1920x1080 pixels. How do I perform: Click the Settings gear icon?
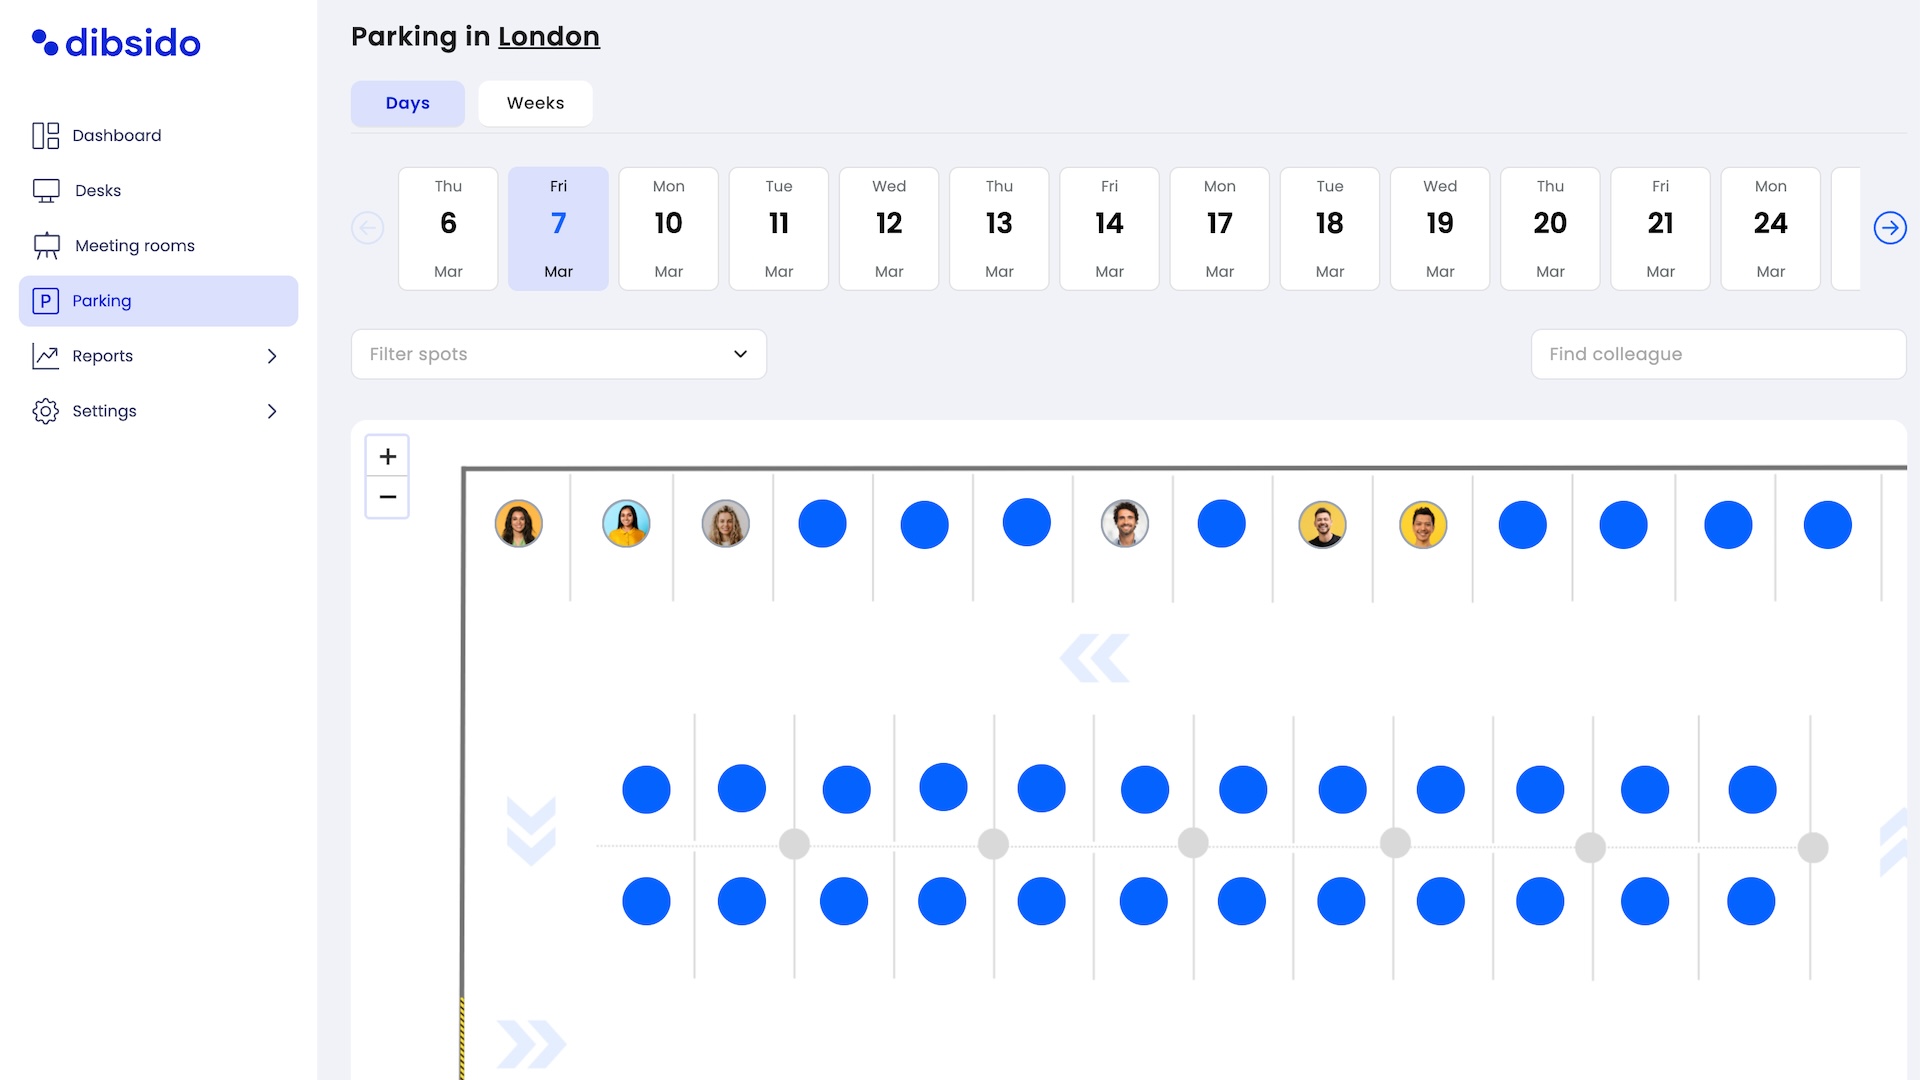click(46, 411)
